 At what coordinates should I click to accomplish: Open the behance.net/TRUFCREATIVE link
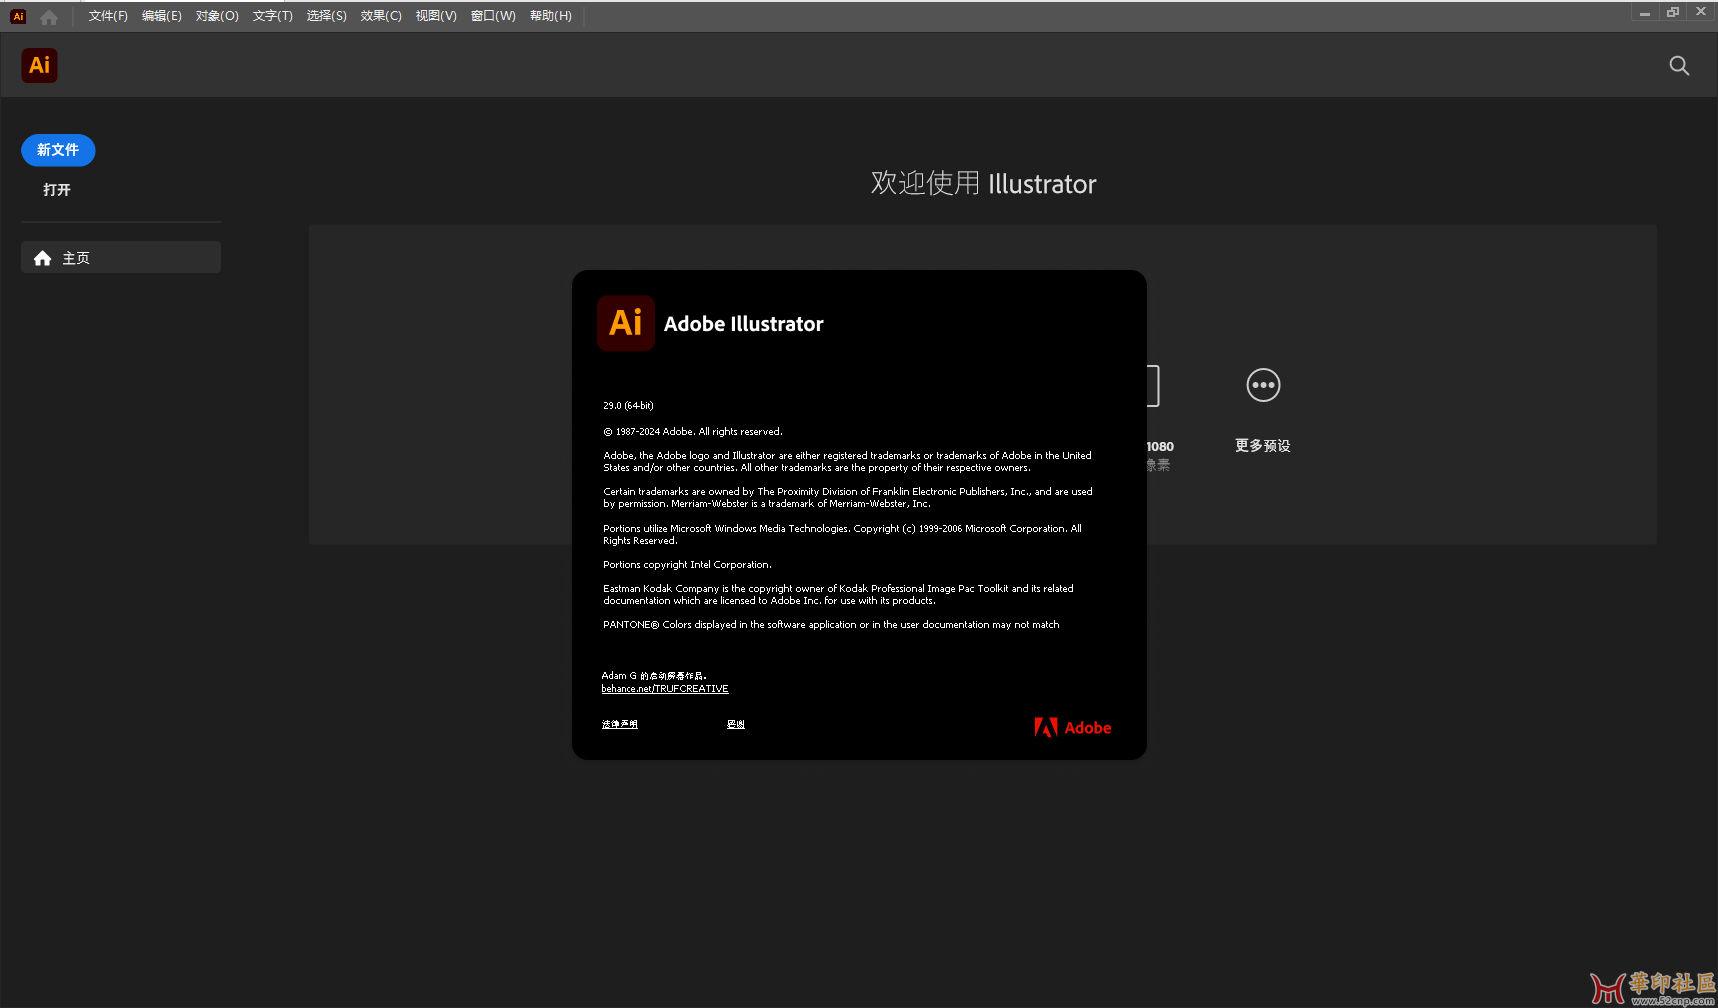(x=665, y=689)
